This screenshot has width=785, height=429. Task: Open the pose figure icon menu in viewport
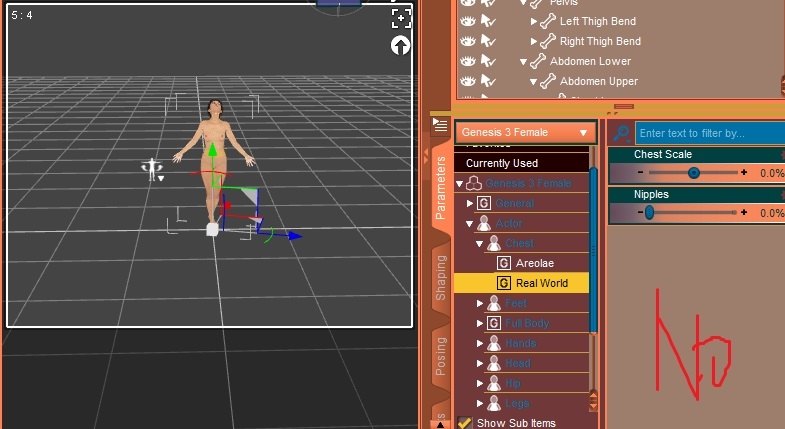[153, 170]
